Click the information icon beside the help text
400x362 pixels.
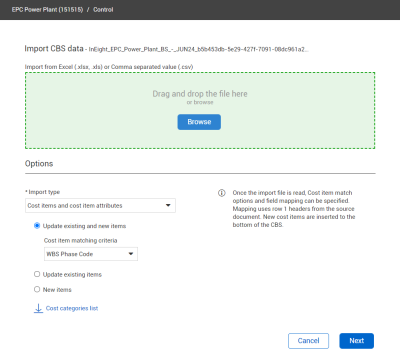[222, 193]
